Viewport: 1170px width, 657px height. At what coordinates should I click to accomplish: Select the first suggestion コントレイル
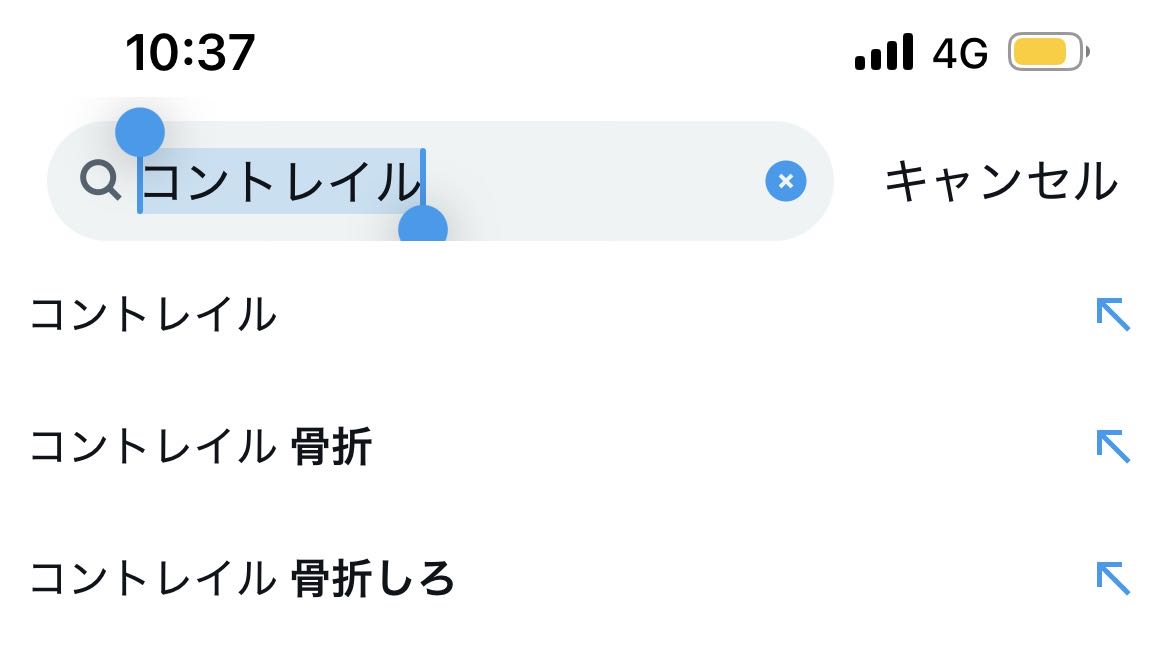coord(153,315)
